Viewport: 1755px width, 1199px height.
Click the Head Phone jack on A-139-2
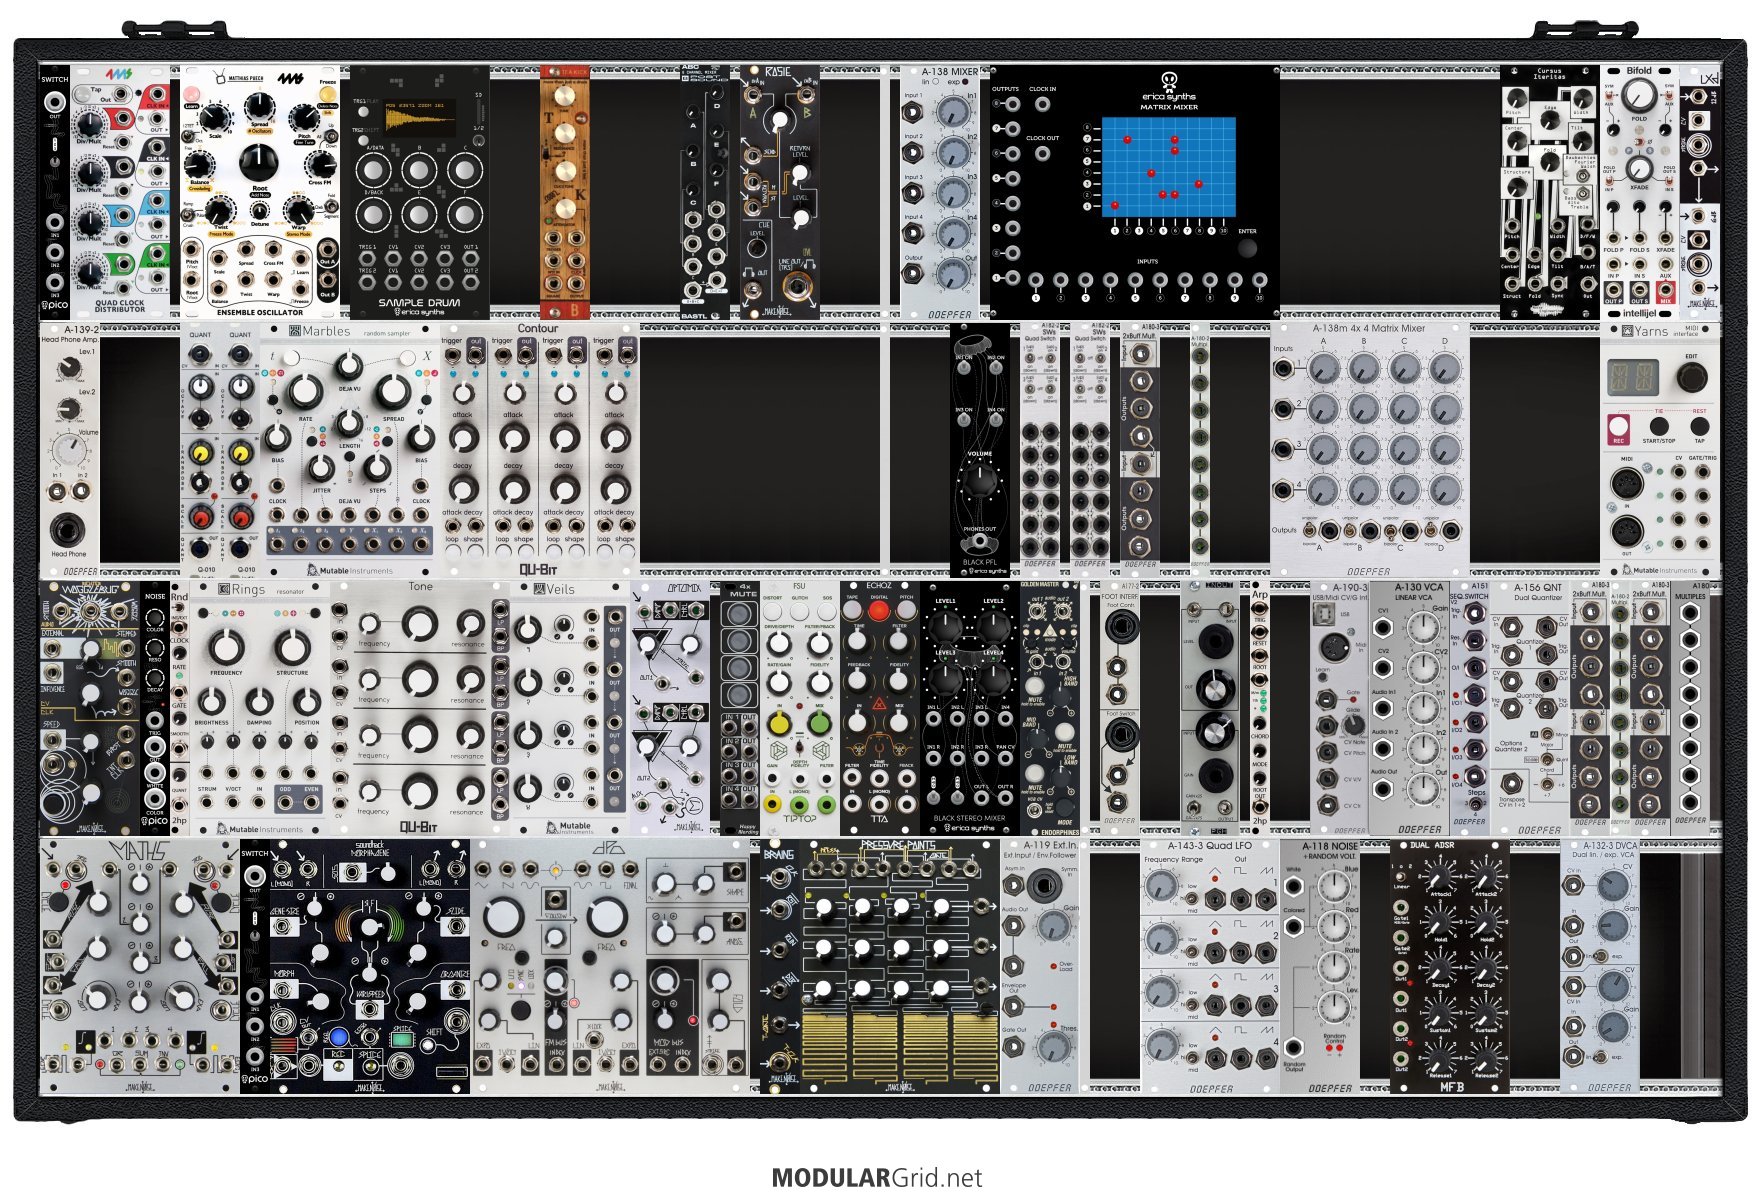tap(68, 529)
